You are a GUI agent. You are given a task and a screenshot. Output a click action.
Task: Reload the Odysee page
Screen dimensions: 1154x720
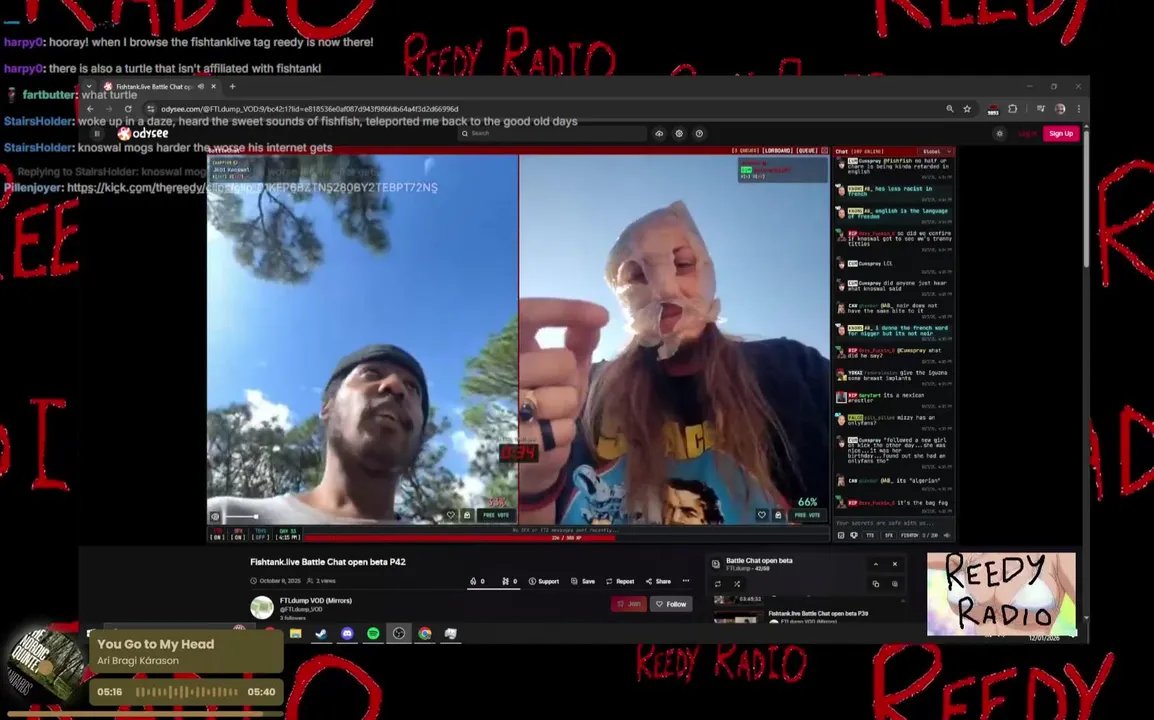click(x=128, y=109)
